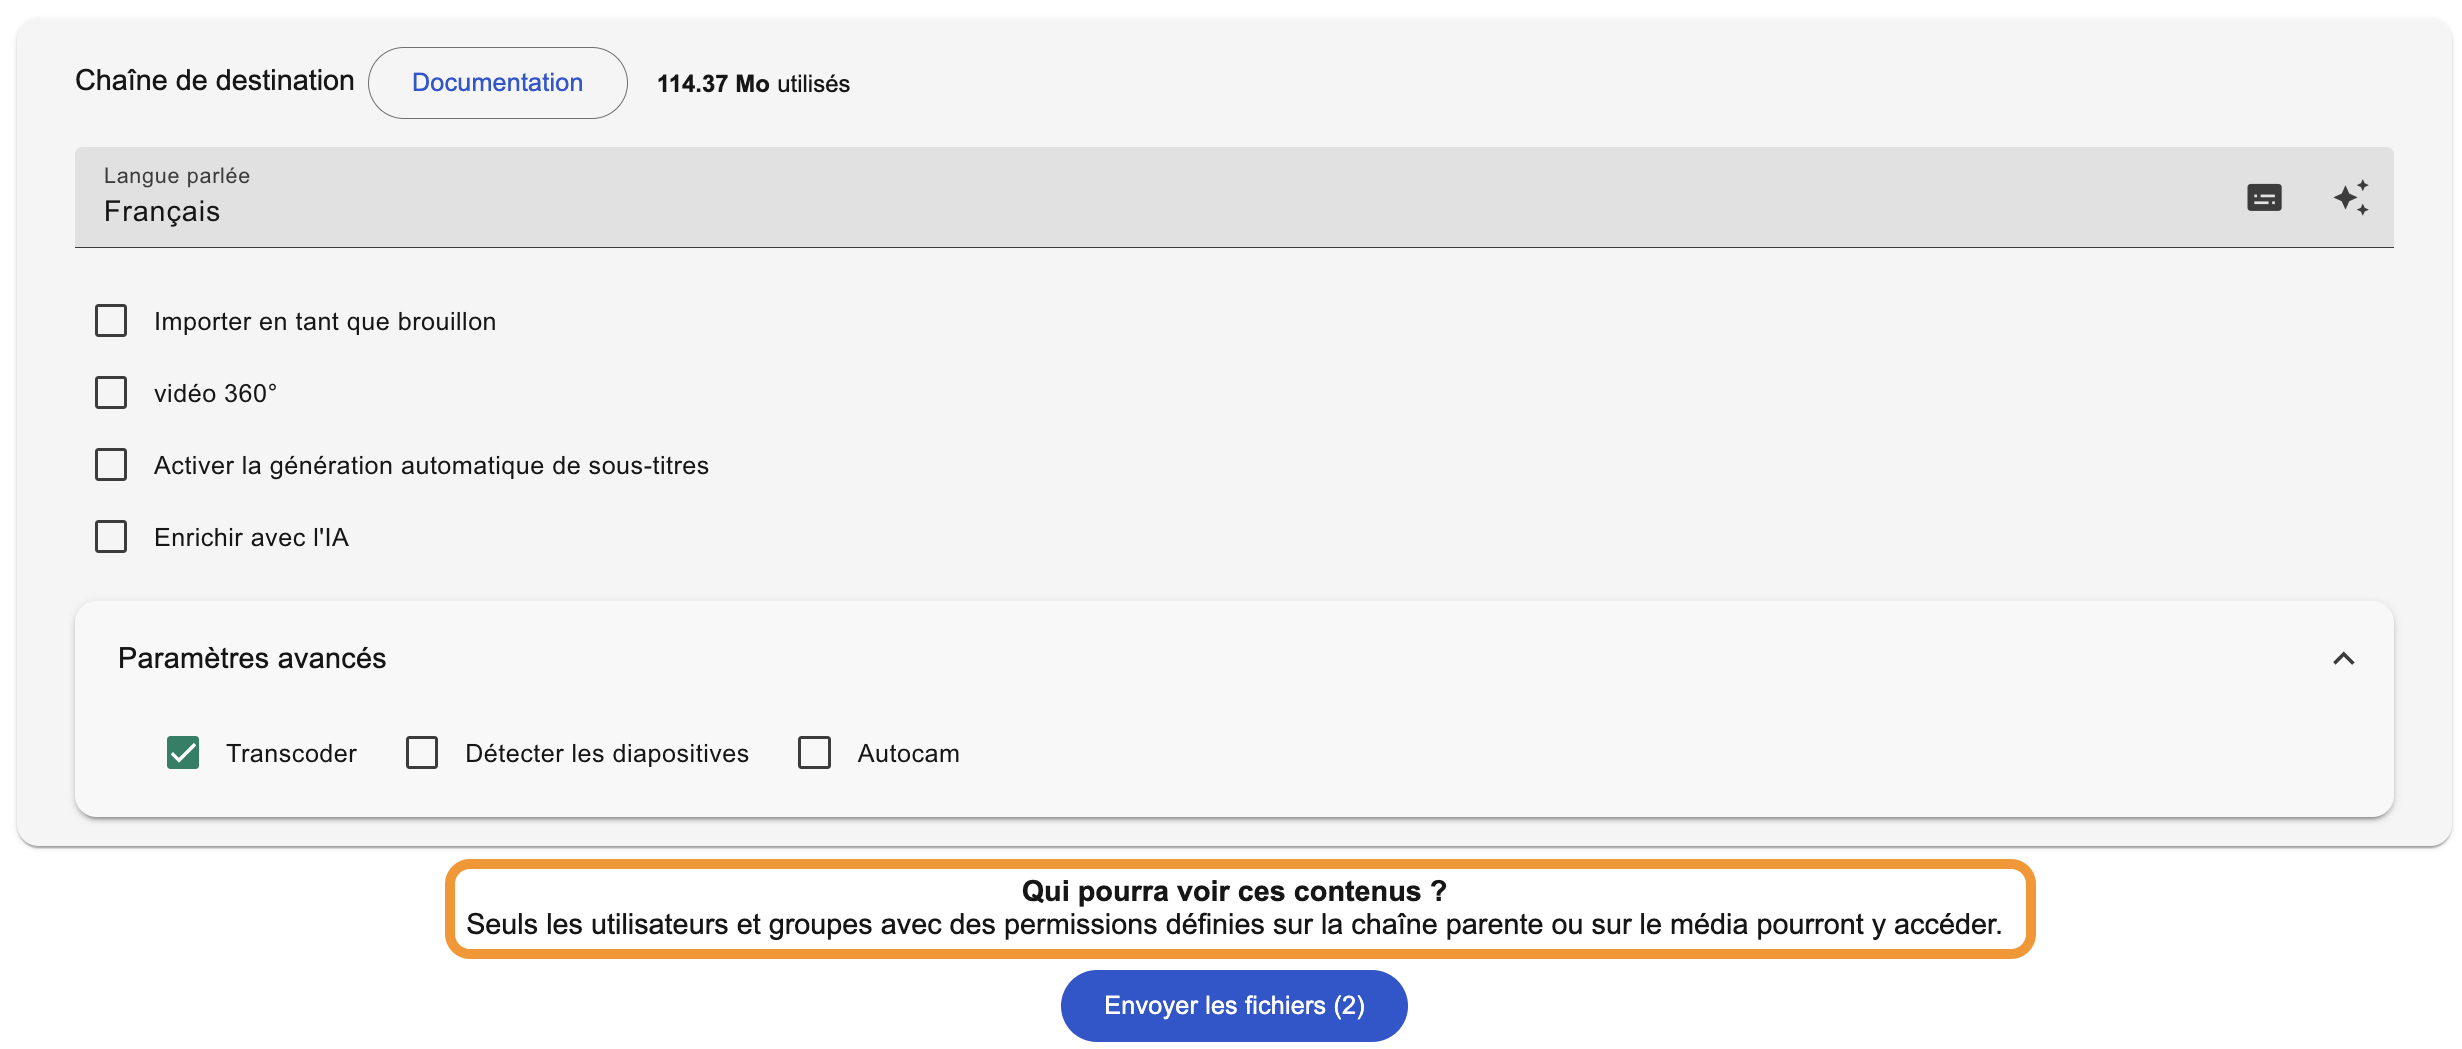Click the Autocam label text
Viewport: 2462px width, 1049px height.
(908, 753)
